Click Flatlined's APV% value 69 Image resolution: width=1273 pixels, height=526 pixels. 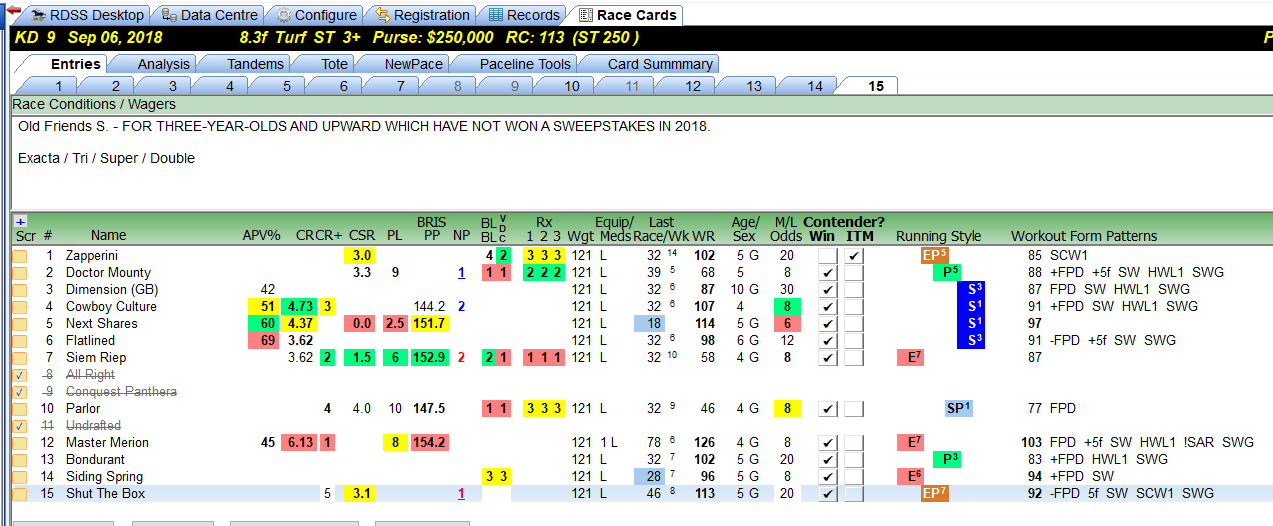click(266, 341)
